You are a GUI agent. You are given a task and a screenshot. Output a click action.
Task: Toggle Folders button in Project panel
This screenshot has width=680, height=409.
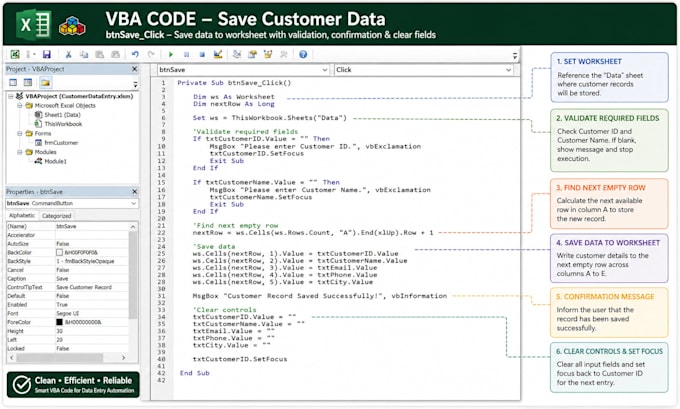pyautogui.click(x=46, y=82)
